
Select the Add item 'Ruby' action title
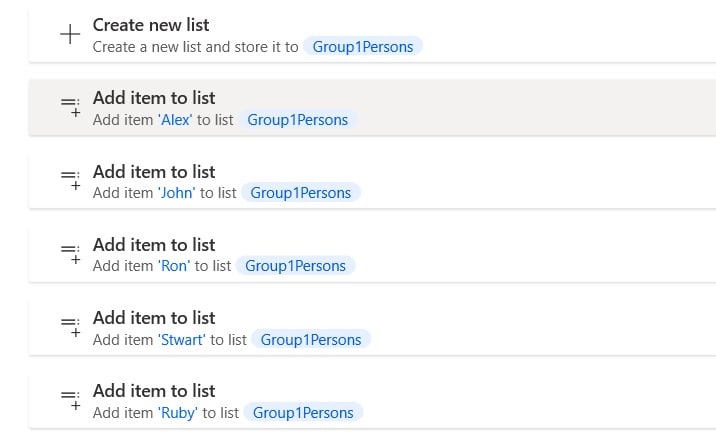(154, 391)
